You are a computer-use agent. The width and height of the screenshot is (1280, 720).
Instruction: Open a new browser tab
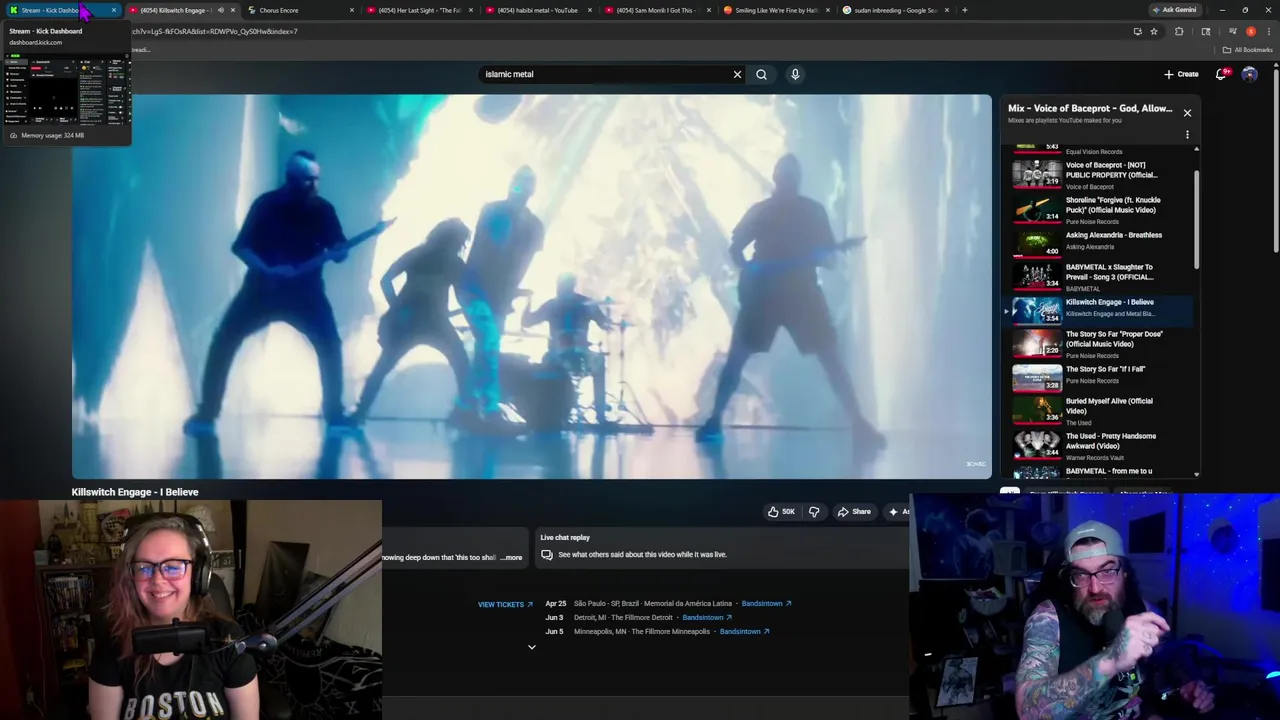point(964,10)
